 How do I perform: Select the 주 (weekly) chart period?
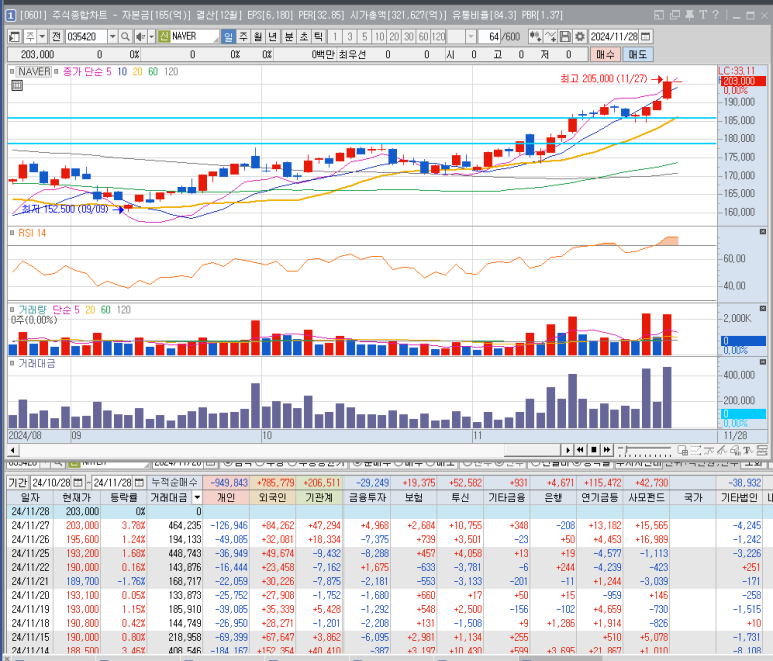coord(244,36)
